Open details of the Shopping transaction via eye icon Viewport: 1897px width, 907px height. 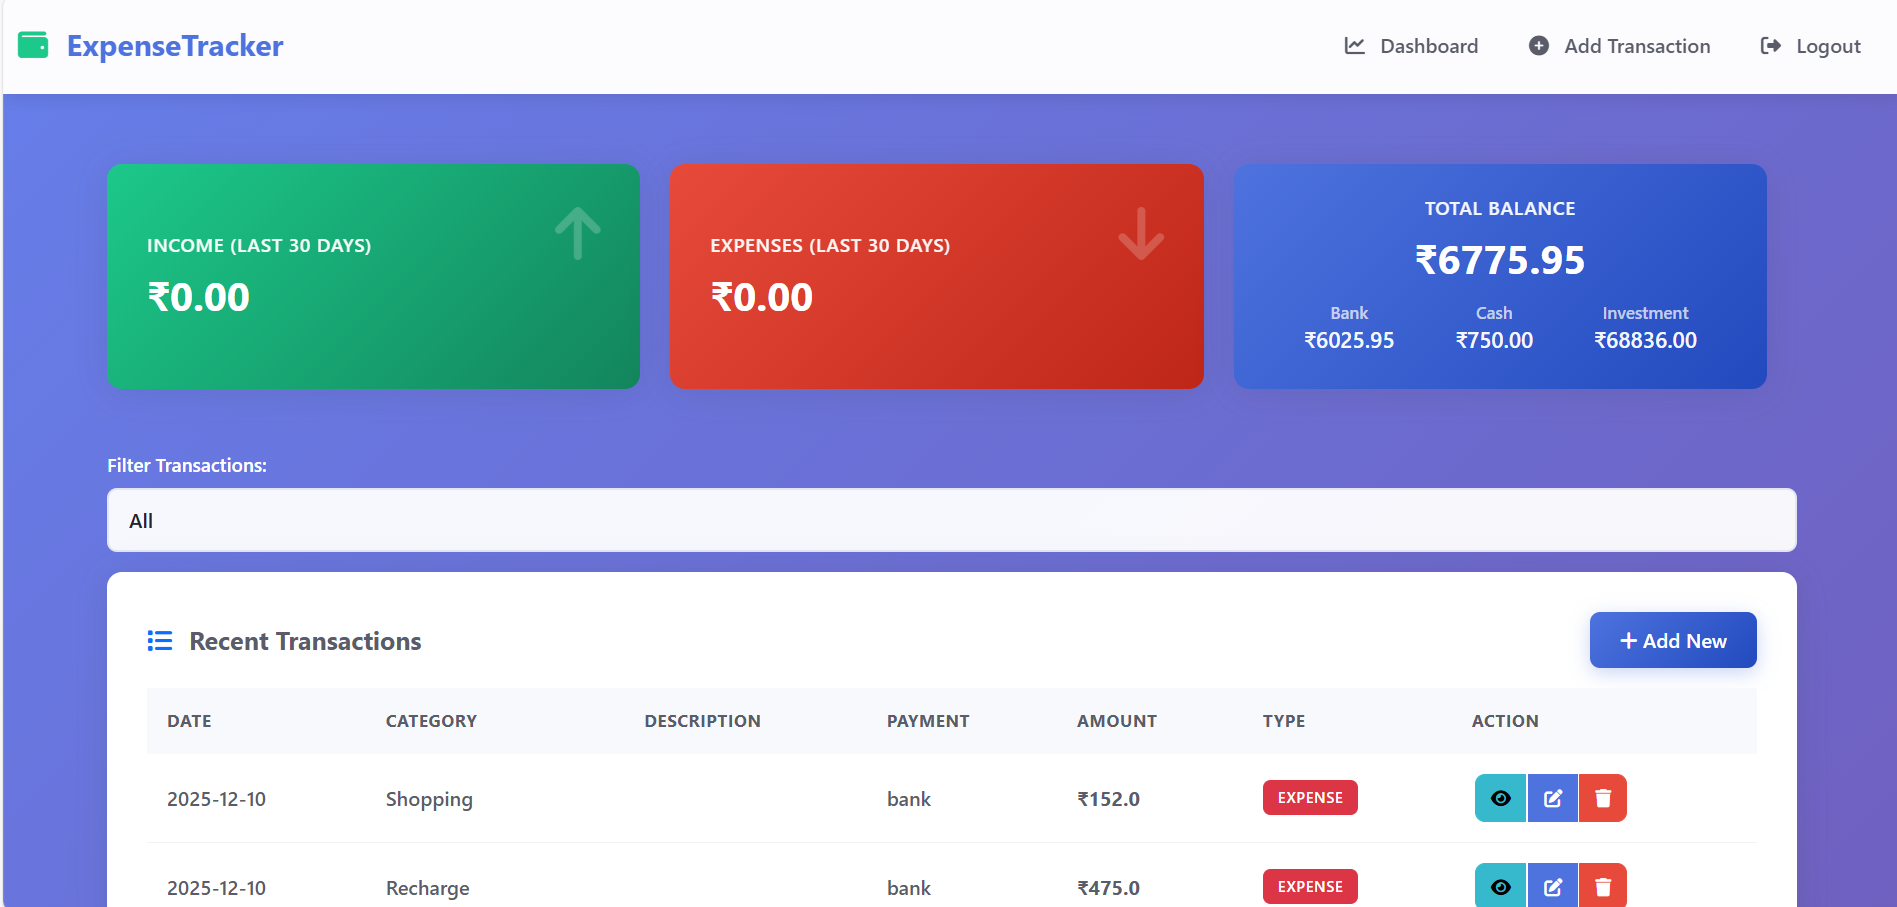tap(1500, 798)
